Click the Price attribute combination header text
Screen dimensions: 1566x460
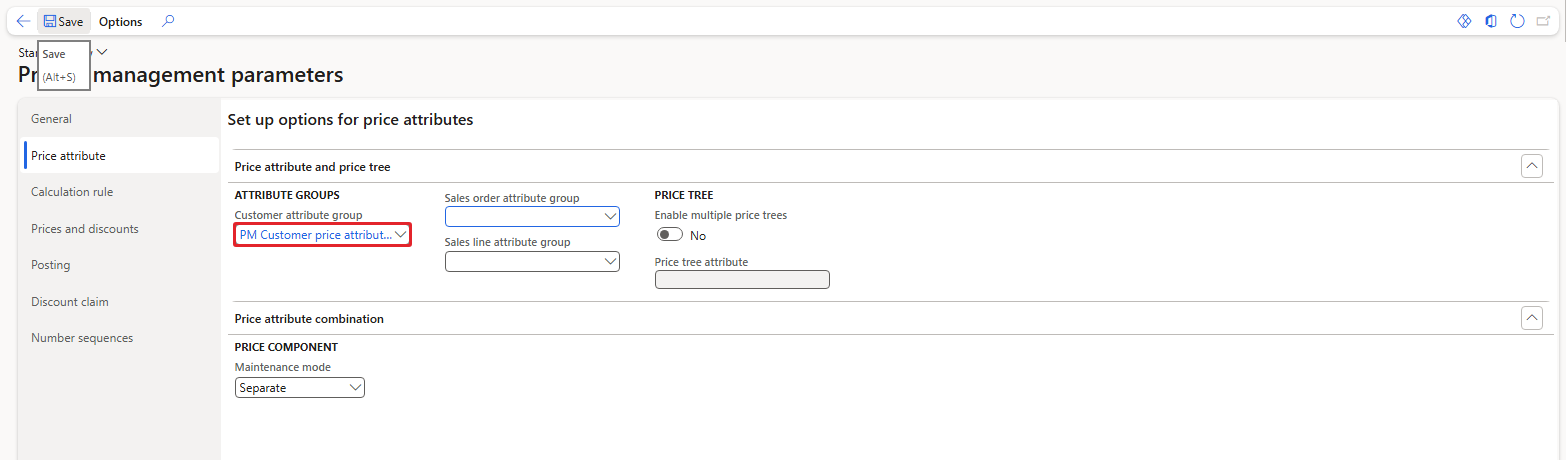pos(309,318)
